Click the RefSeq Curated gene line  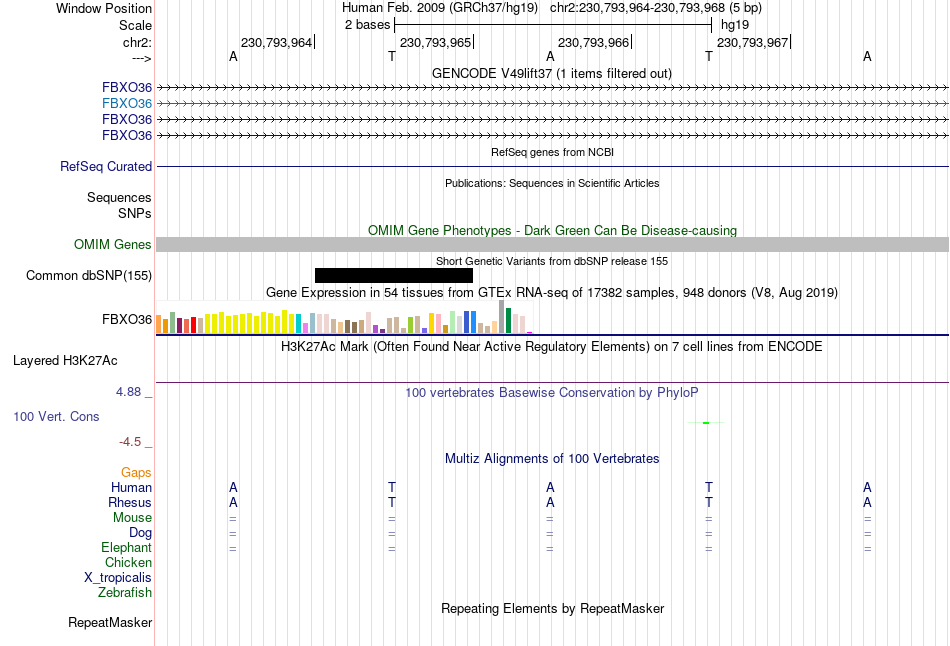pyautogui.click(x=552, y=166)
